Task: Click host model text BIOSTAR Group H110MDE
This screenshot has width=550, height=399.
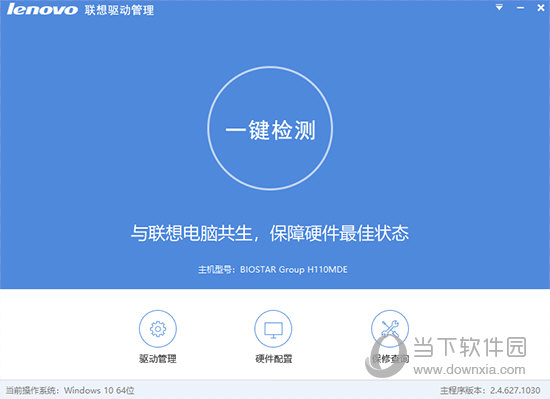Action: 294,270
